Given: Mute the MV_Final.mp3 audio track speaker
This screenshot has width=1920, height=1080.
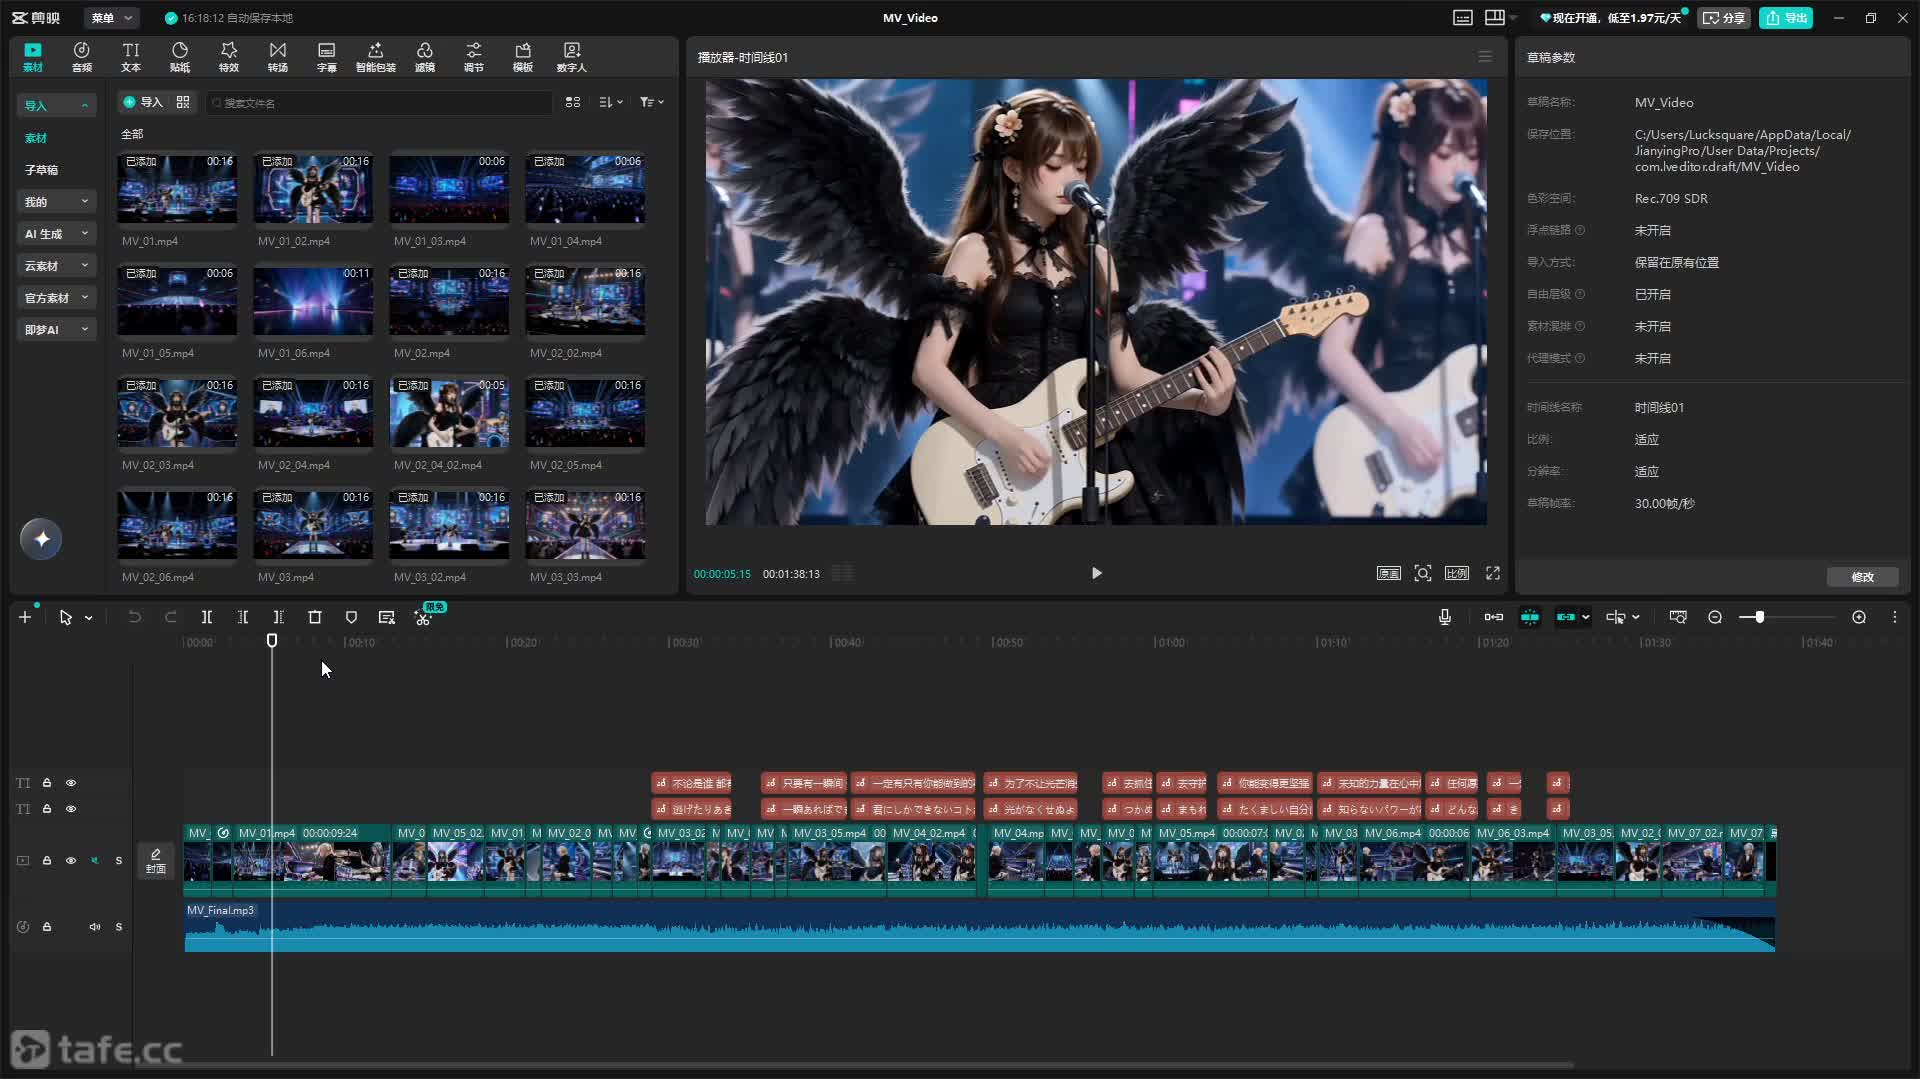Looking at the screenshot, I should pos(95,927).
